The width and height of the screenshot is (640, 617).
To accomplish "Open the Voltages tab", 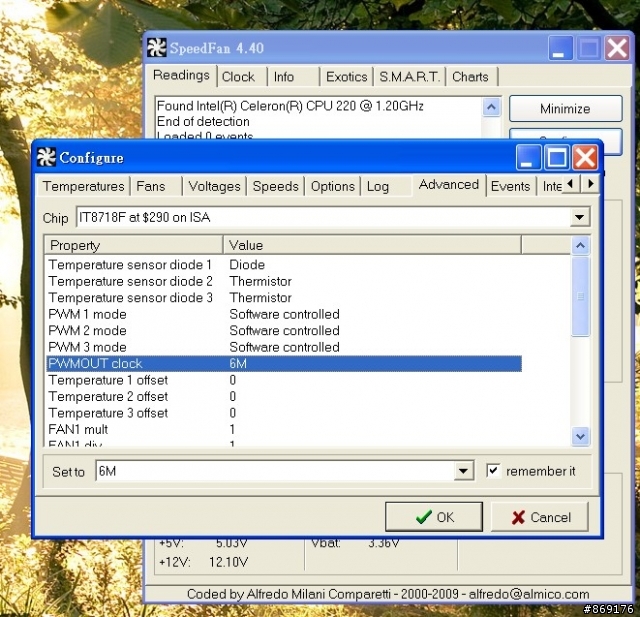I will [214, 186].
